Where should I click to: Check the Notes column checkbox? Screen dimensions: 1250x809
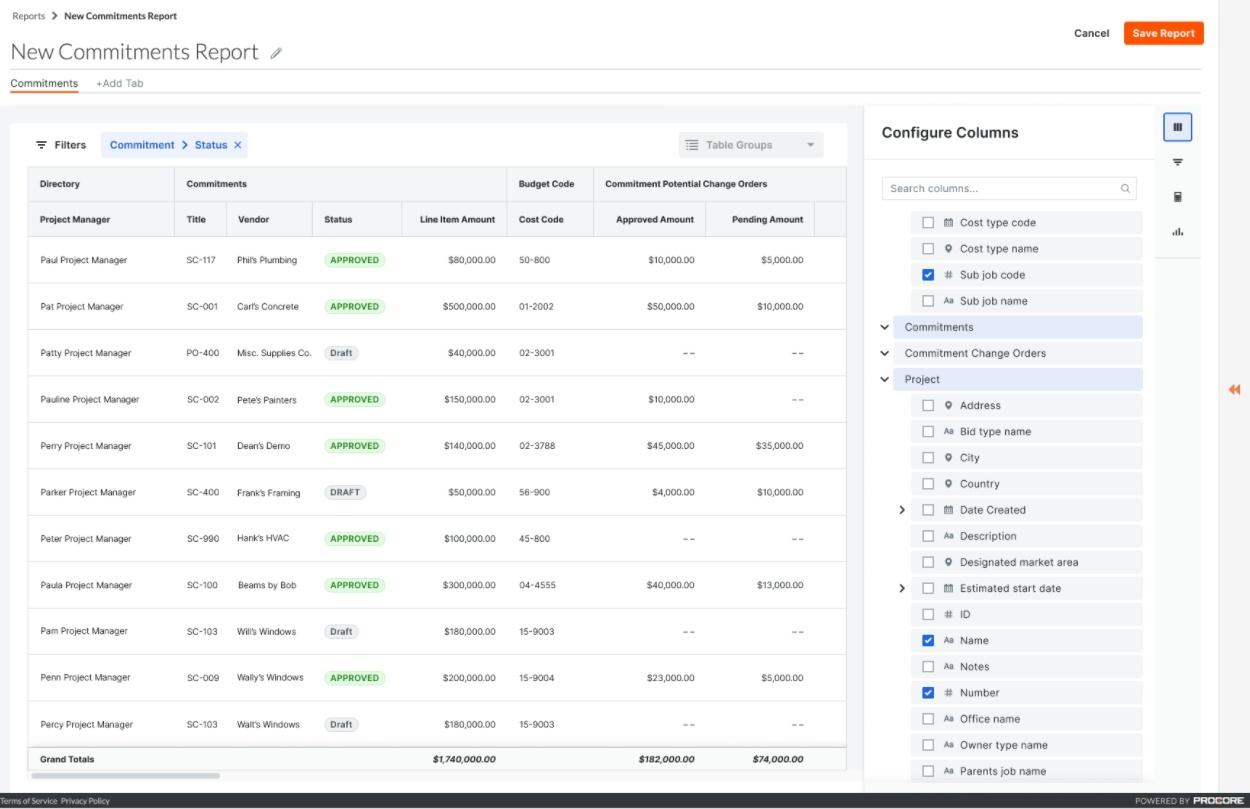(x=928, y=666)
